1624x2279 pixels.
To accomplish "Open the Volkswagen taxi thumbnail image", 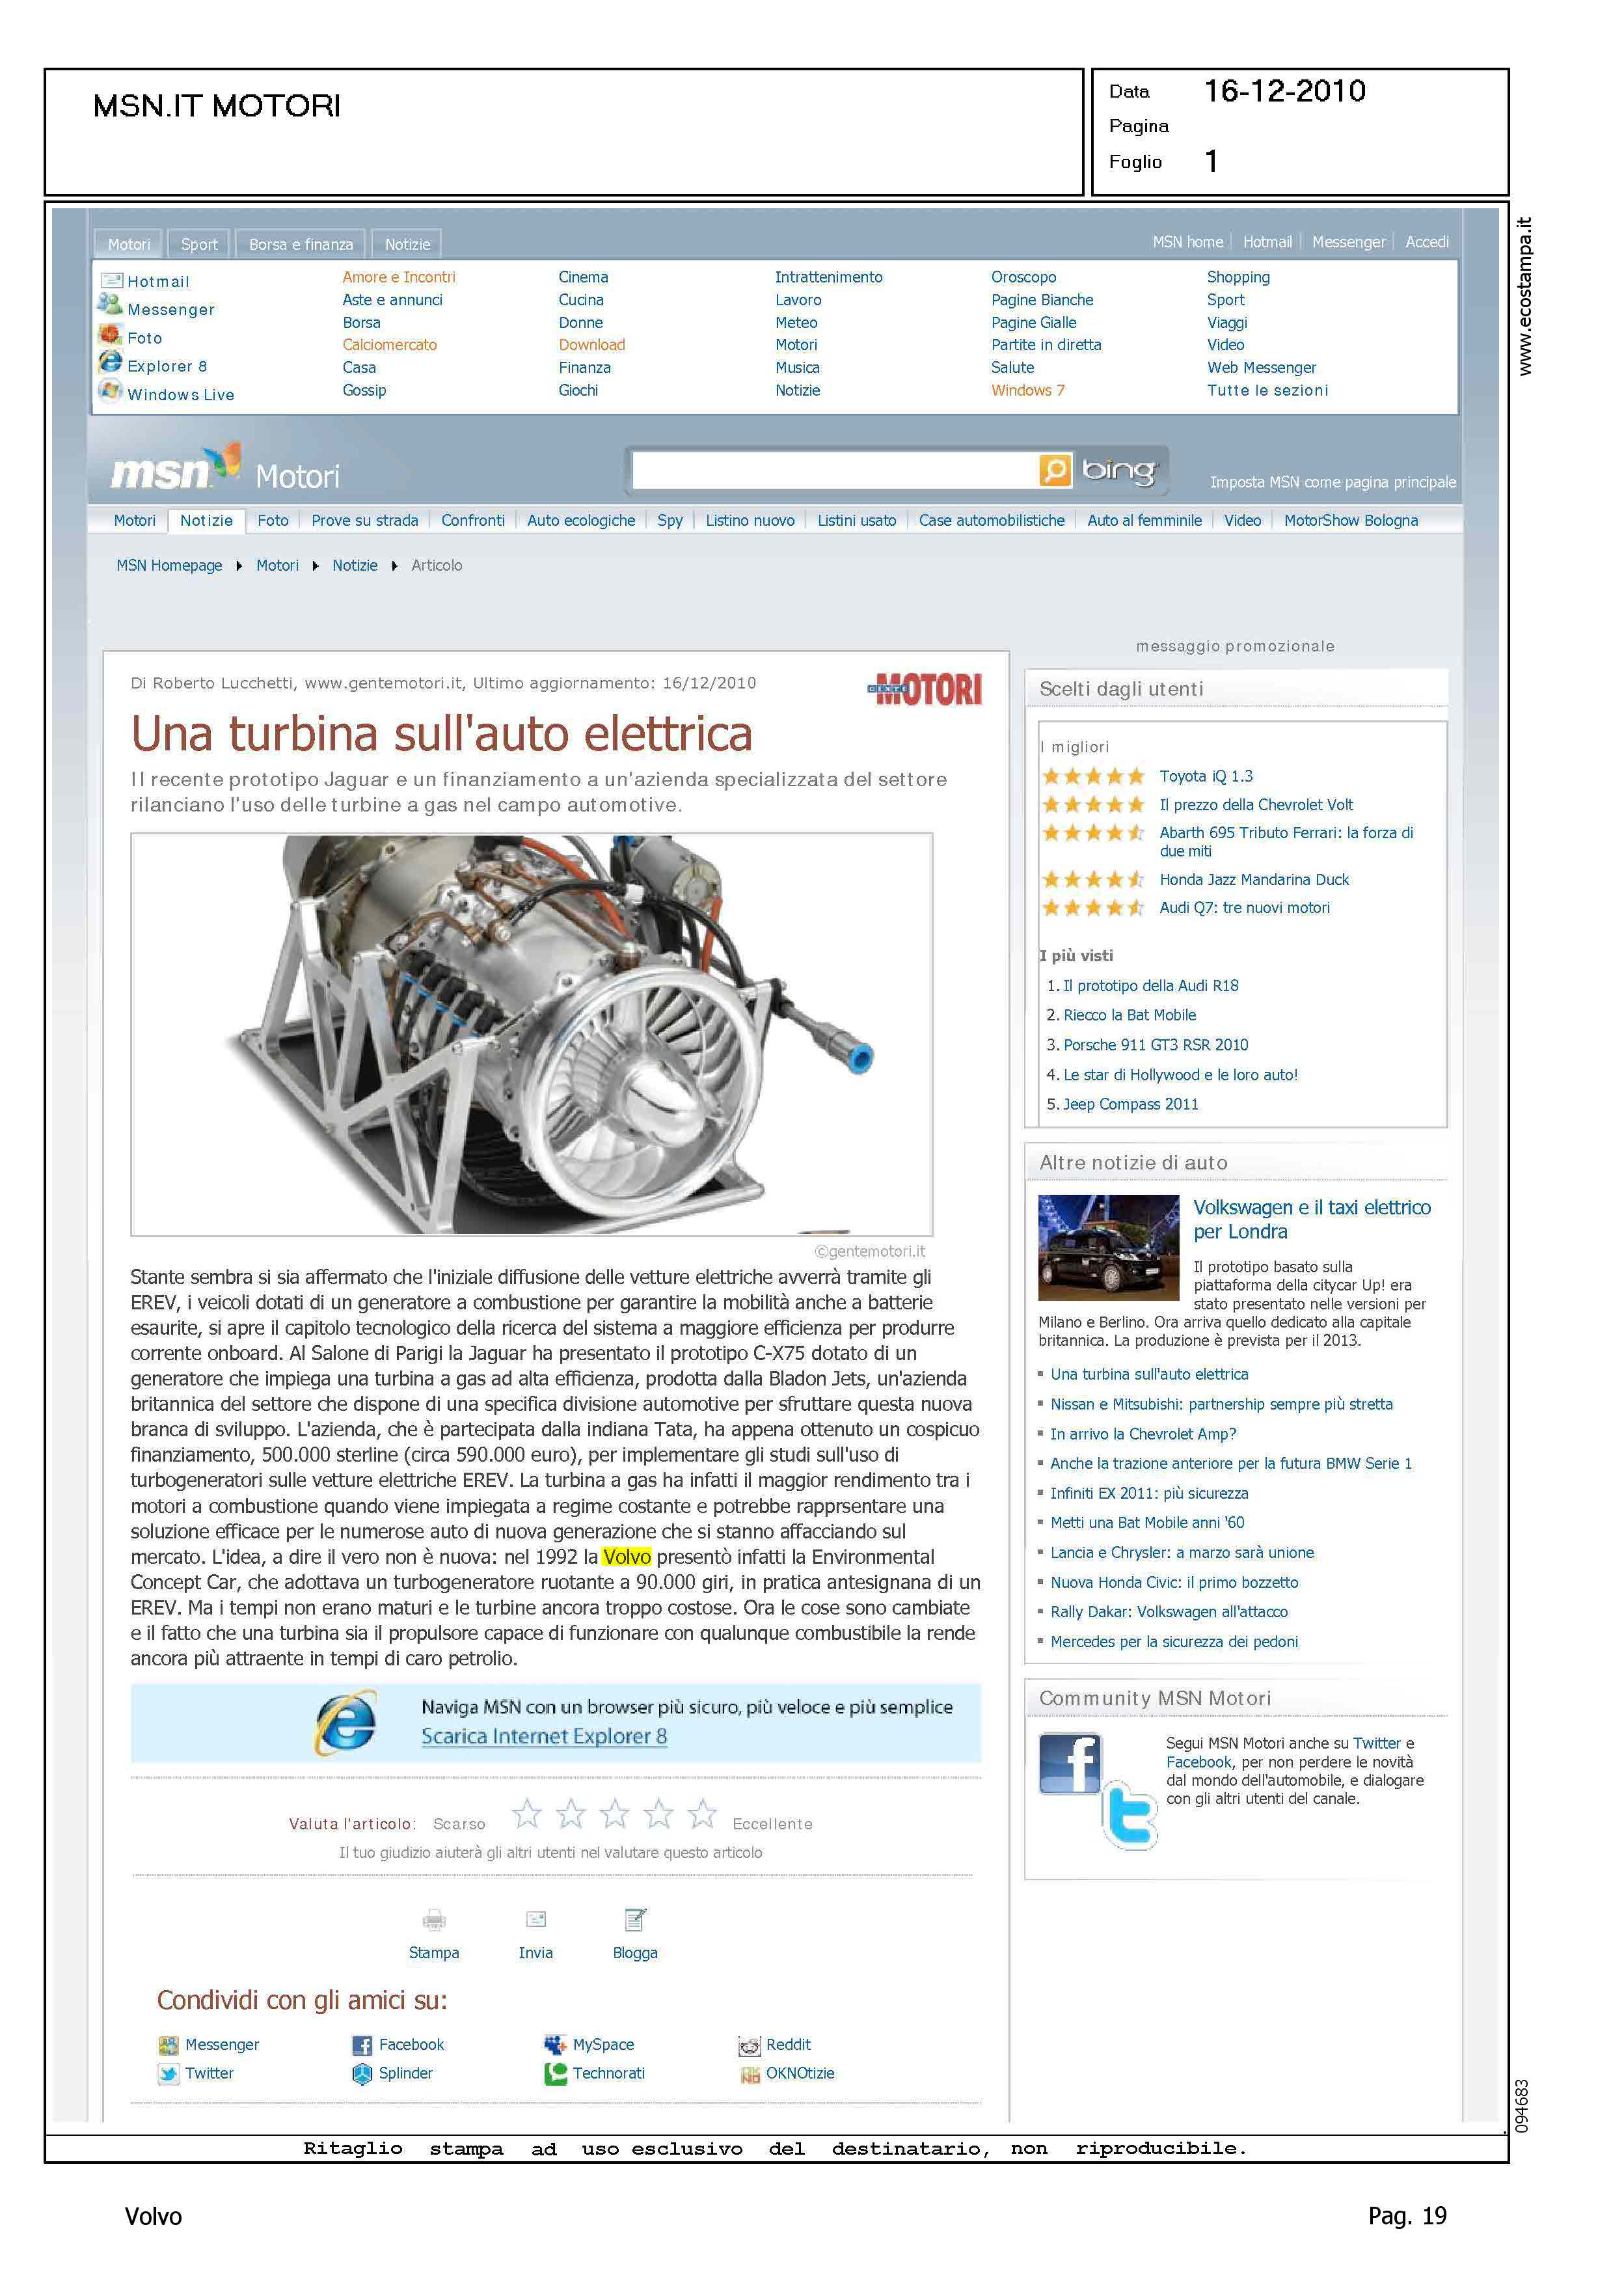I will (1108, 1247).
